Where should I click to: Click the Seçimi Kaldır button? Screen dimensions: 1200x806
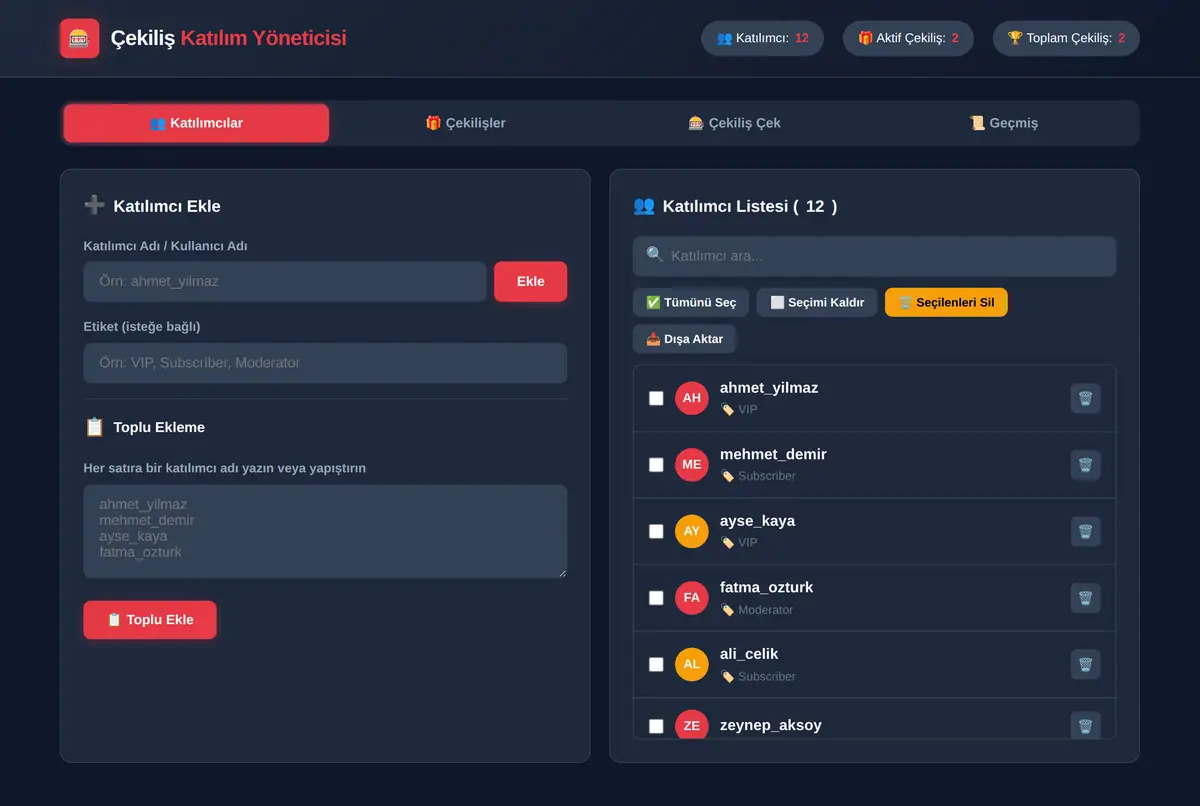pyautogui.click(x=817, y=303)
